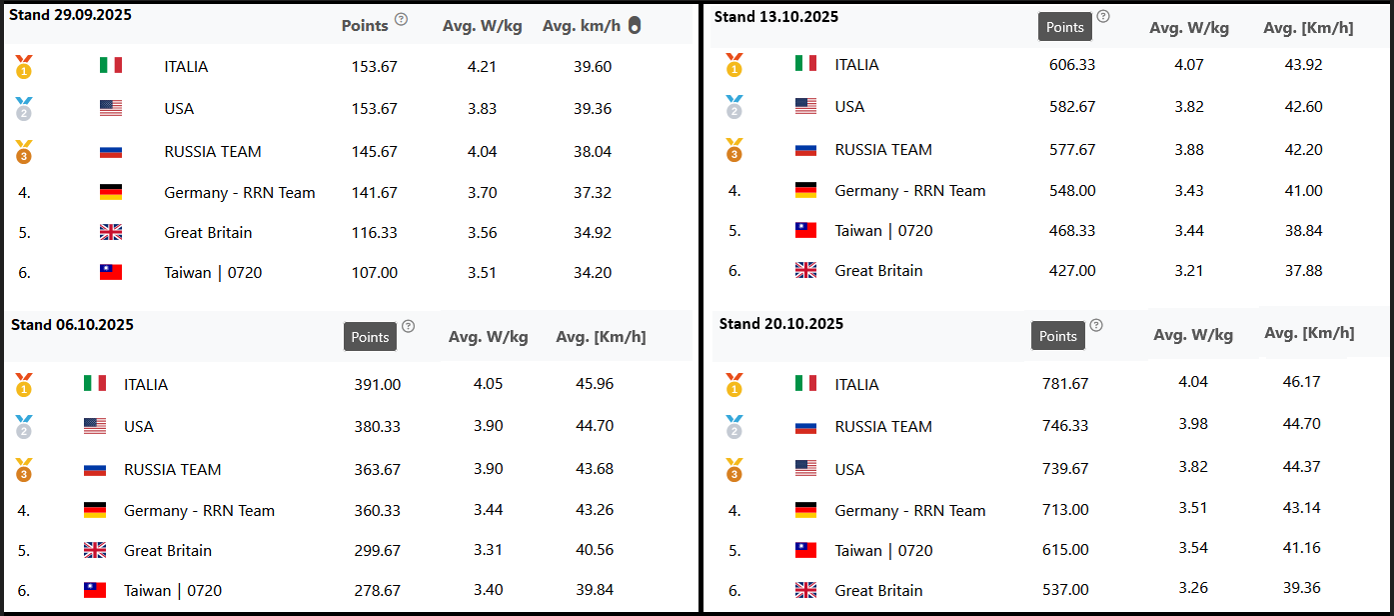Click the help icon beside Points in 20.10.2025 table

pos(1096,325)
